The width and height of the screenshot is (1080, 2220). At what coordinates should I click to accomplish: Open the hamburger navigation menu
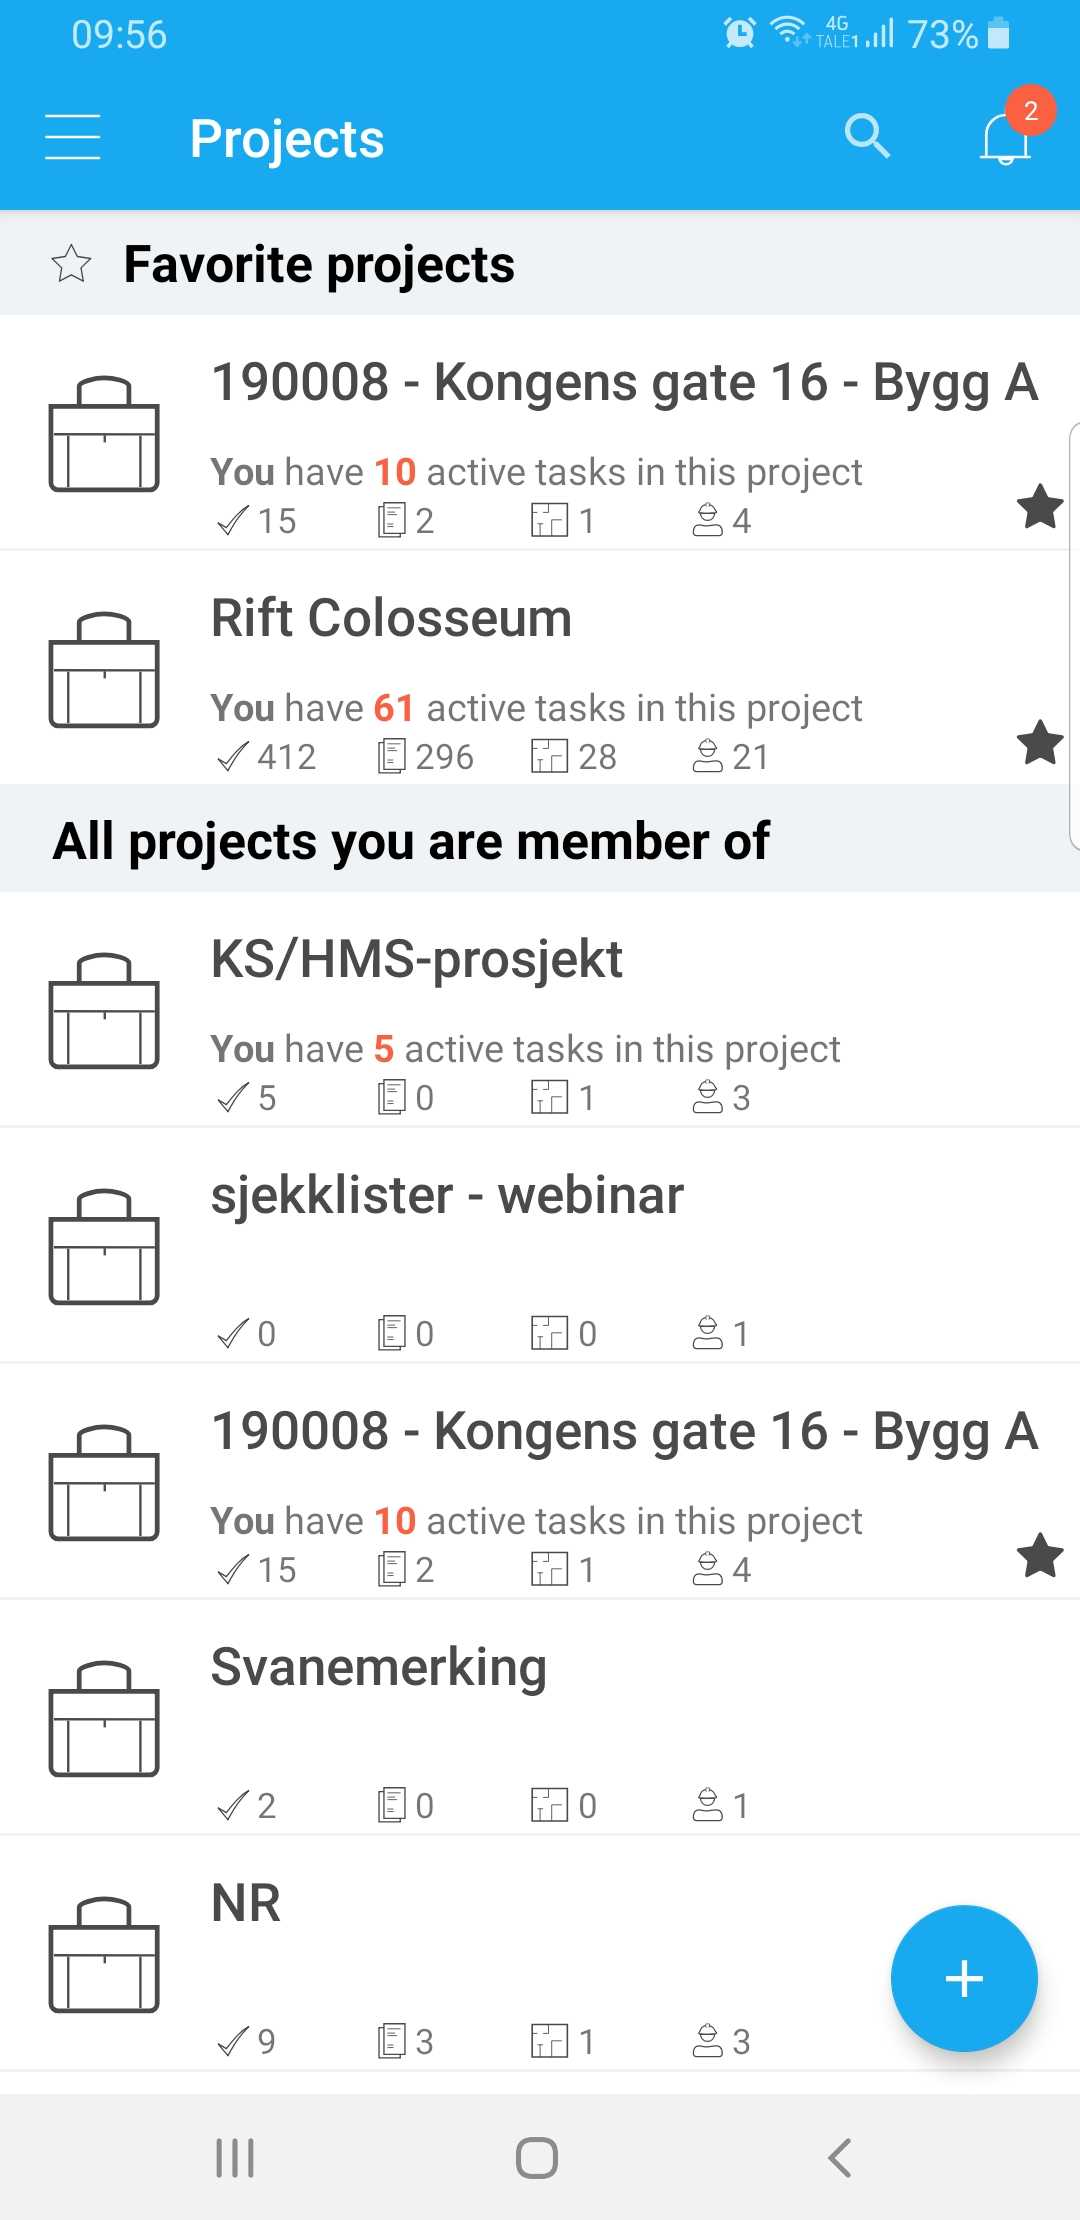73,137
